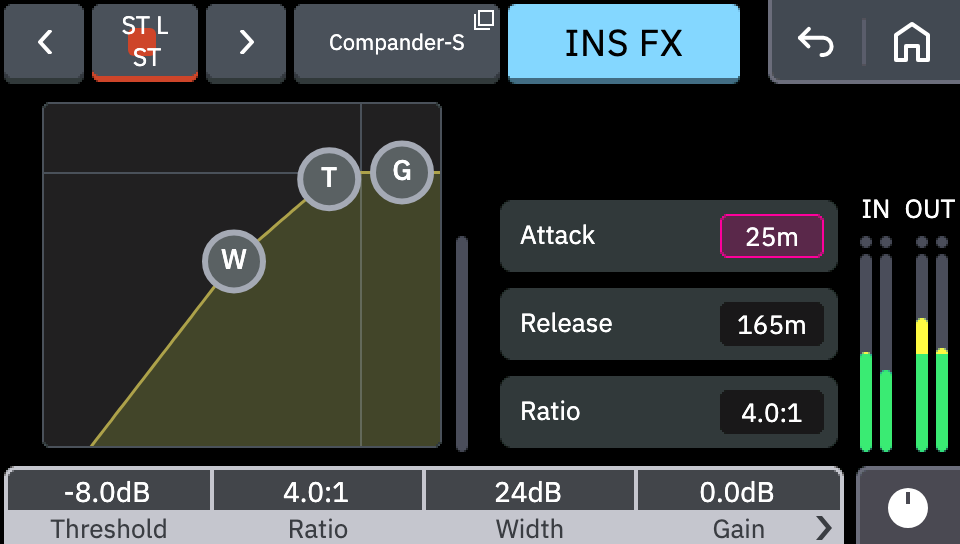Image resolution: width=960 pixels, height=544 pixels.
Task: Click the OUT level meter
Action: coord(932,344)
